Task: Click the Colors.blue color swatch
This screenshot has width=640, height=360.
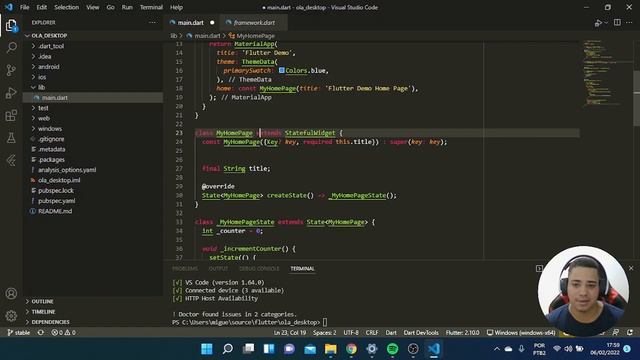Action: coord(281,70)
